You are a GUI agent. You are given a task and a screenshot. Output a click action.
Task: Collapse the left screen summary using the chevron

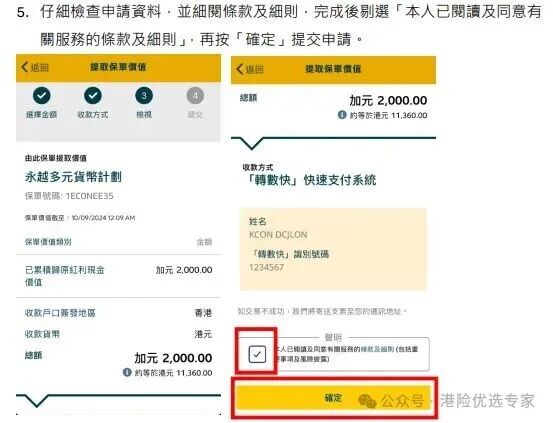point(37,401)
